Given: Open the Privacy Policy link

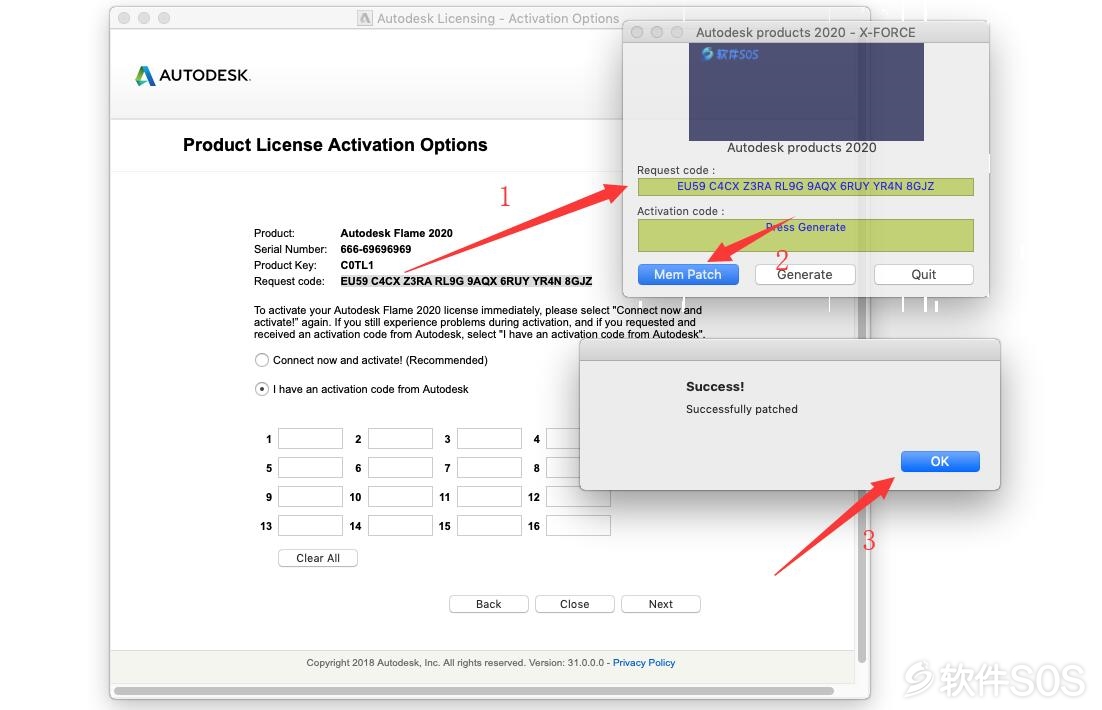Looking at the screenshot, I should tap(644, 662).
